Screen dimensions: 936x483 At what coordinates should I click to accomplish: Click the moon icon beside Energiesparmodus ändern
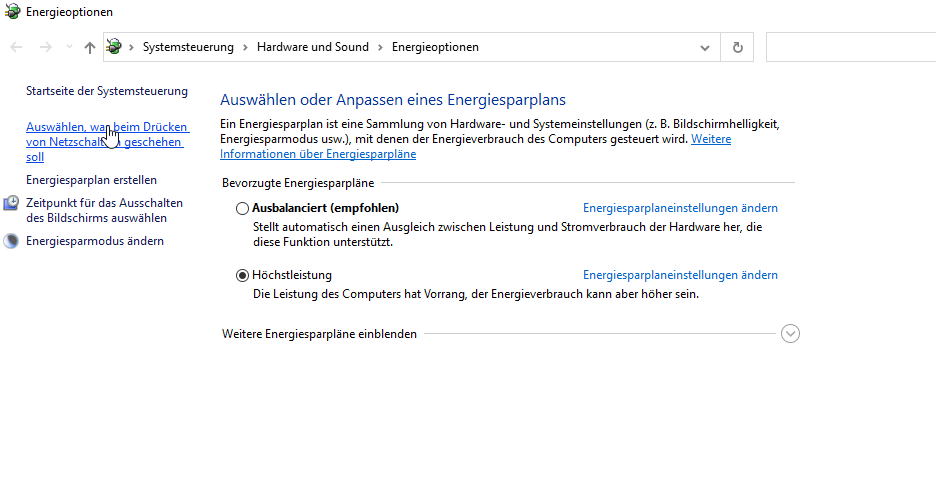11,241
